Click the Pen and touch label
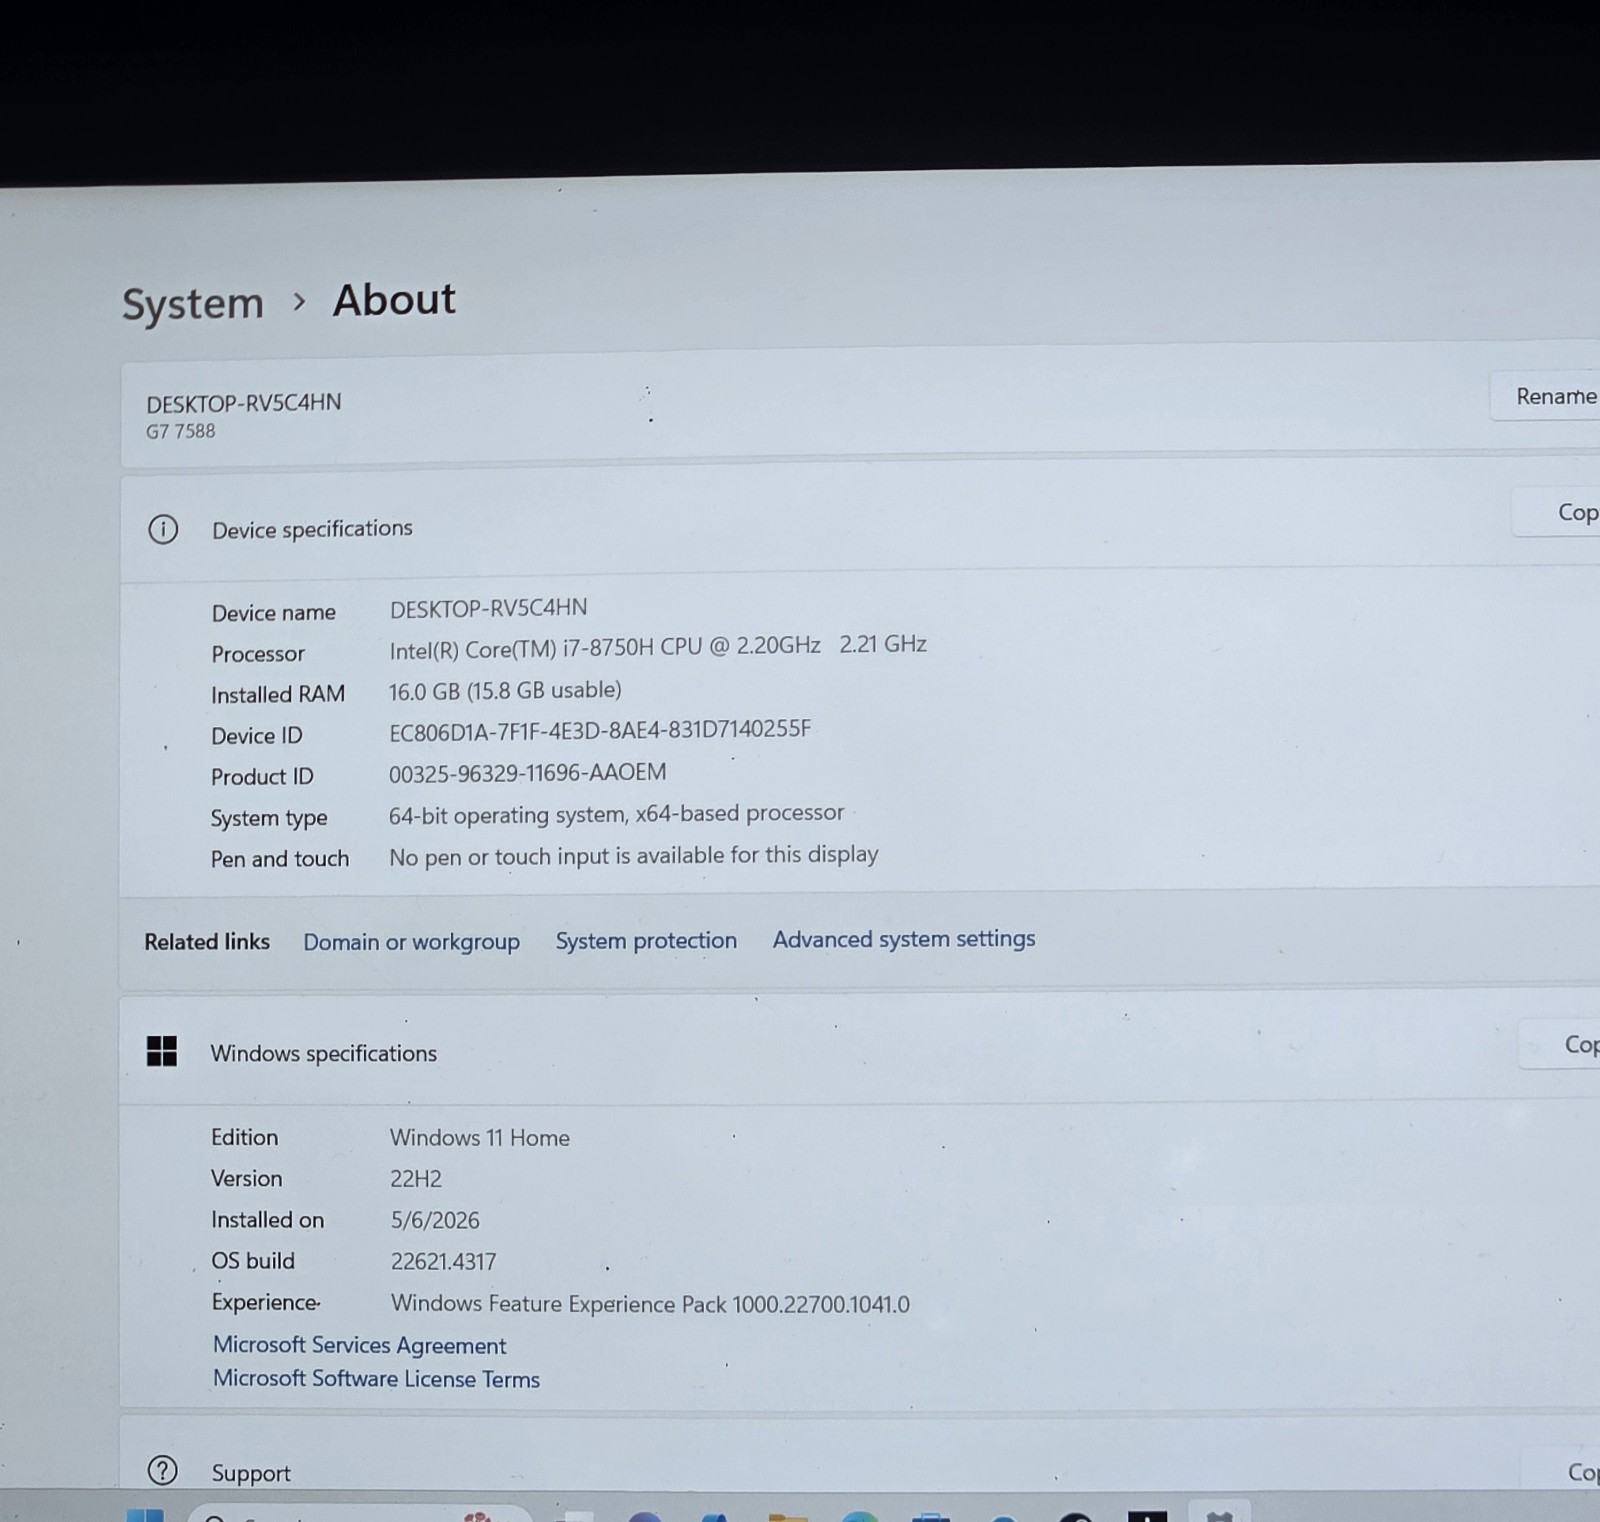The width and height of the screenshot is (1600, 1522). 280,859
